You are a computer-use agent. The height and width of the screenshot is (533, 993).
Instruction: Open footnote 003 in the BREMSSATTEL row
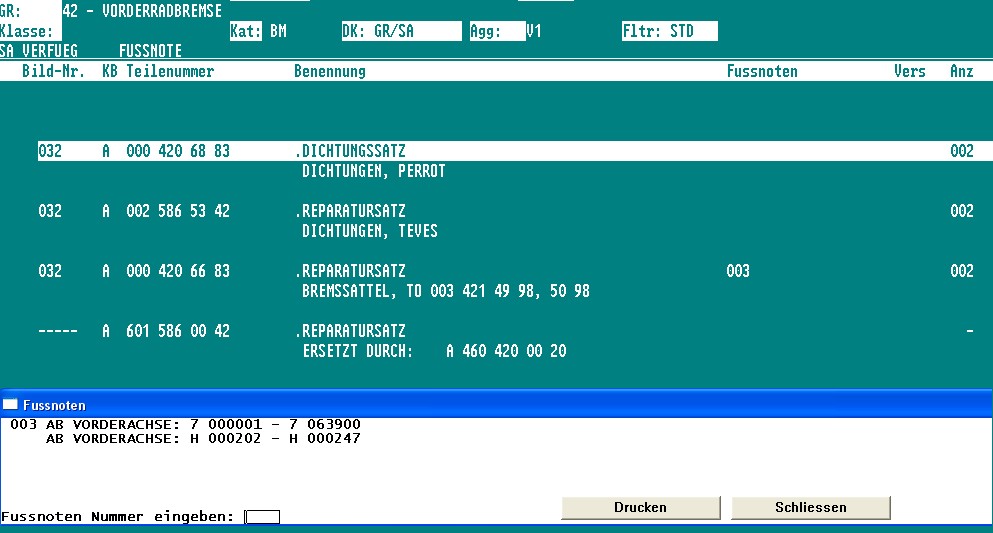pos(738,271)
